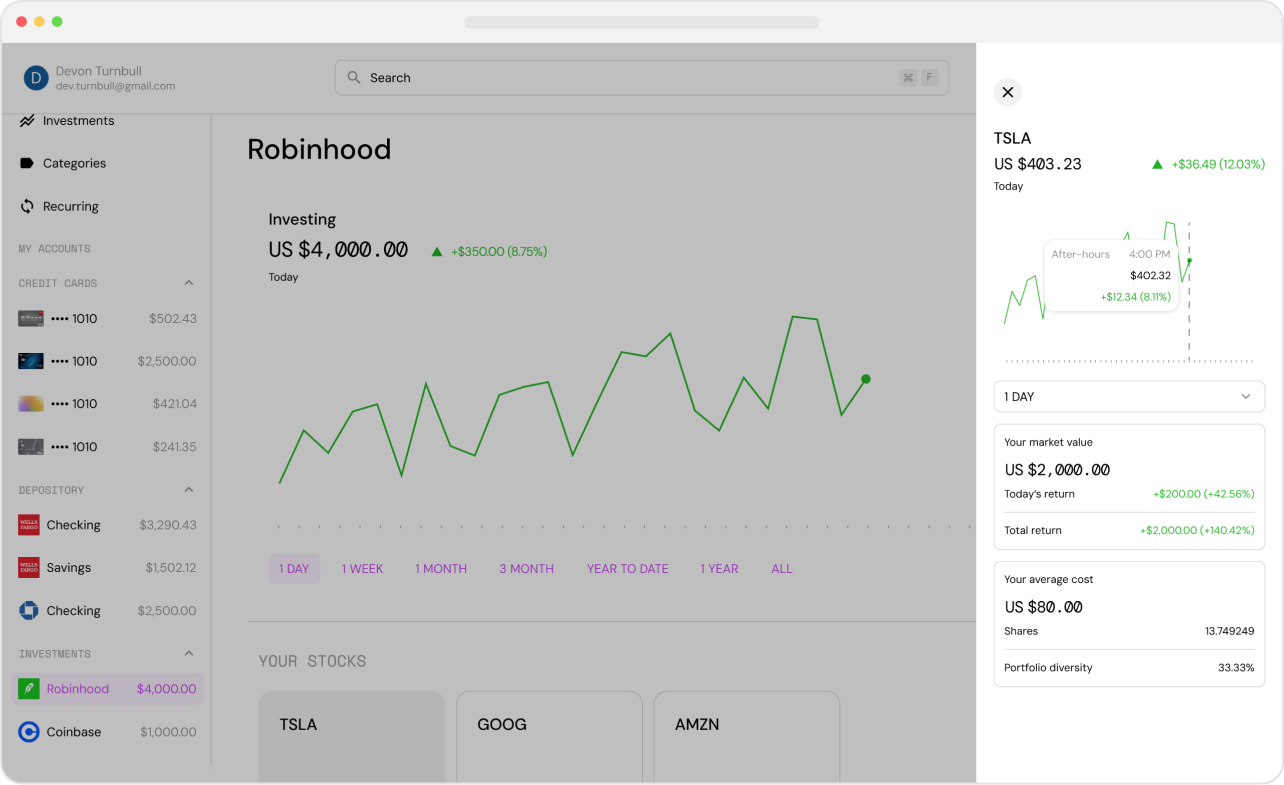Collapse the Credit Cards section
Viewport: 1284px width, 785px height.
189,283
